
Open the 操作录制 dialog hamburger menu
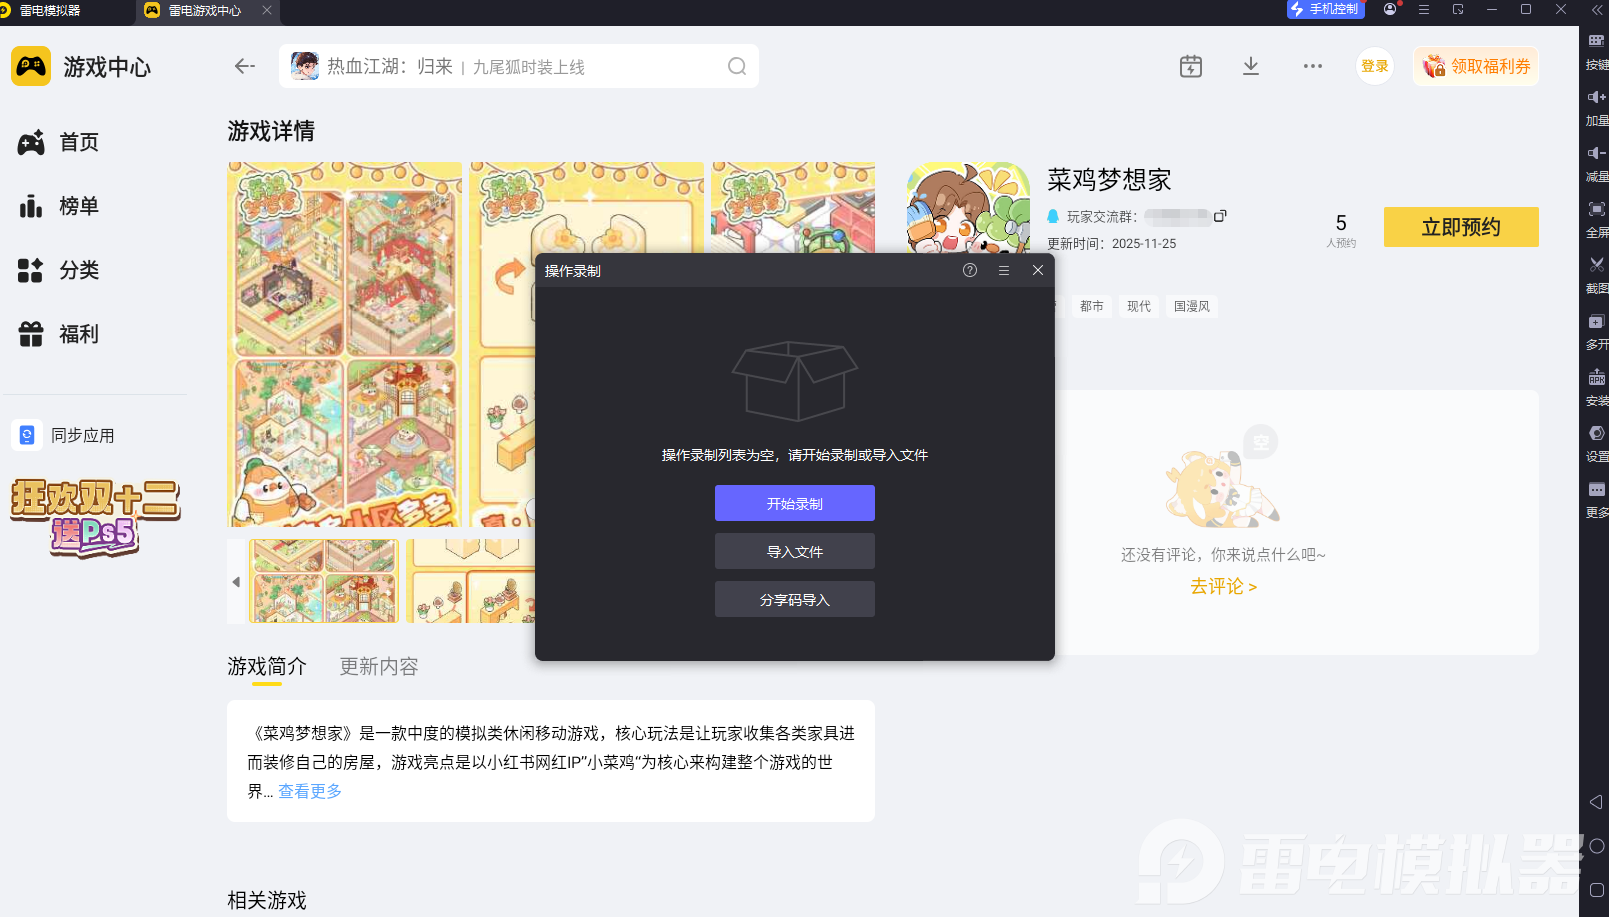(x=1003, y=270)
